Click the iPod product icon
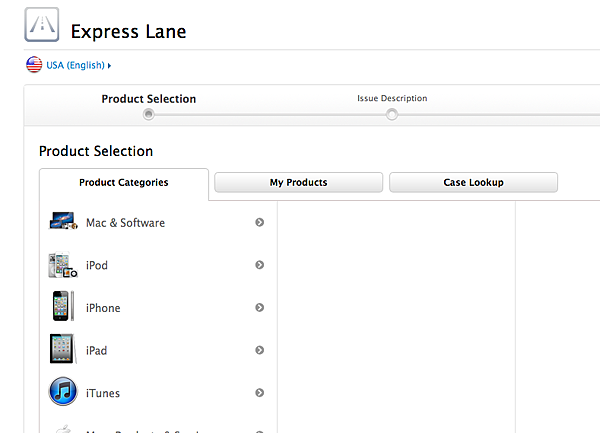This screenshot has width=600, height=433. pos(63,265)
